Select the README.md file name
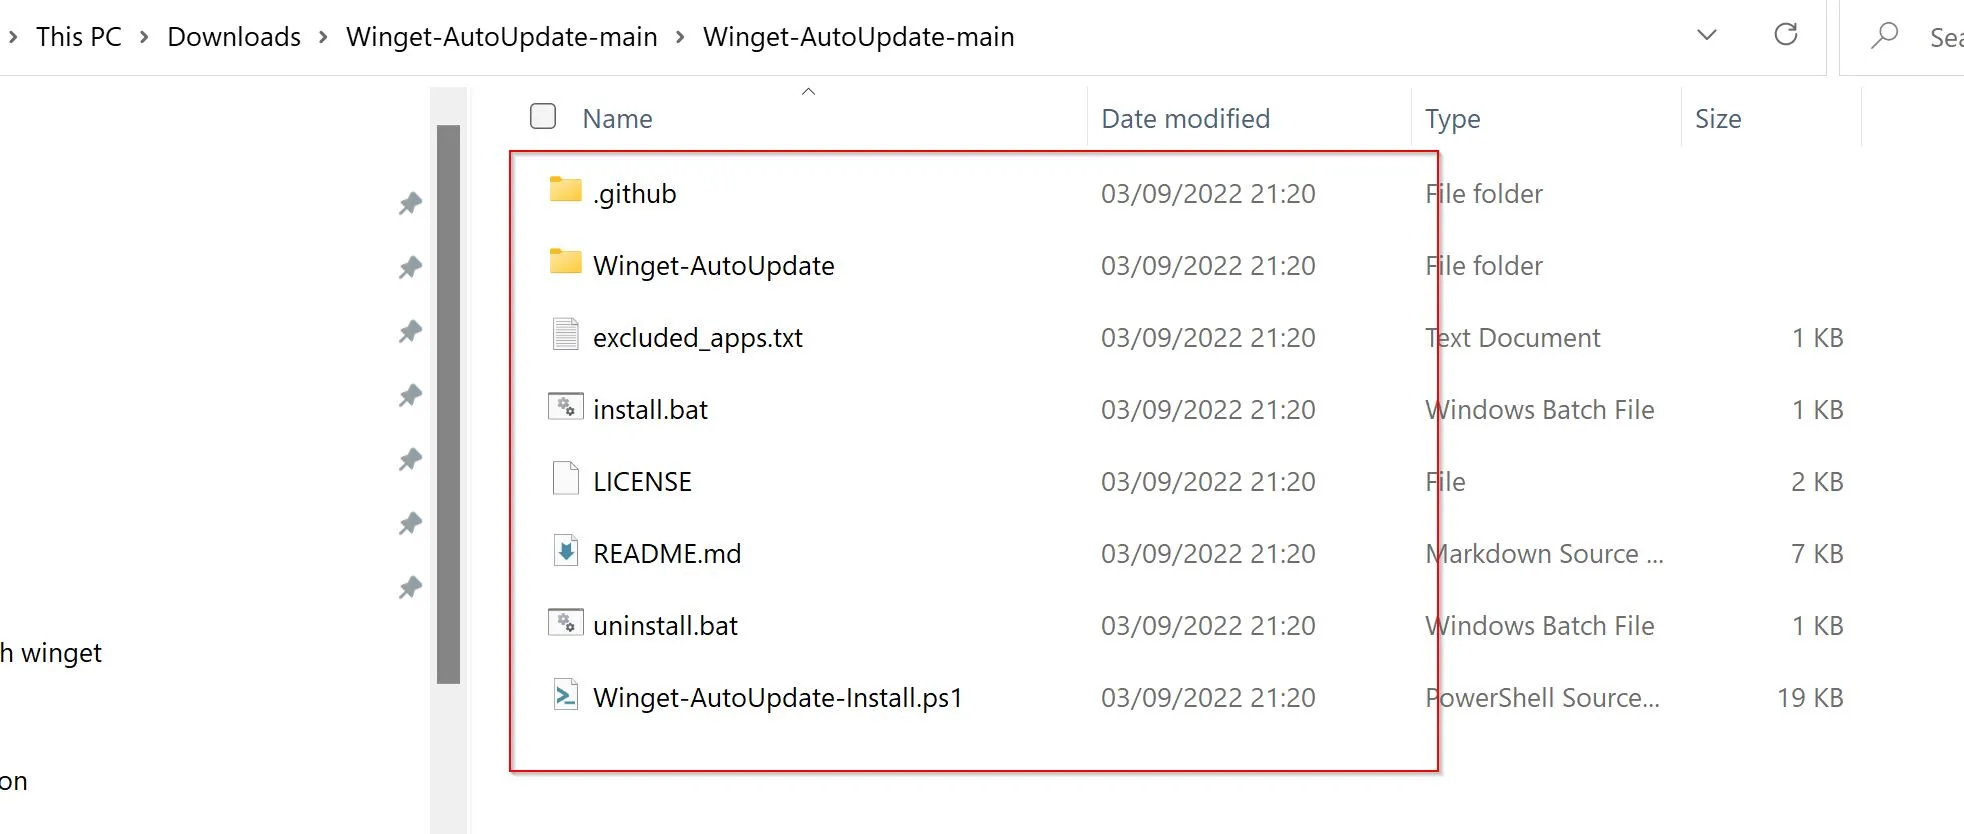The width and height of the screenshot is (1964, 834). click(x=667, y=554)
